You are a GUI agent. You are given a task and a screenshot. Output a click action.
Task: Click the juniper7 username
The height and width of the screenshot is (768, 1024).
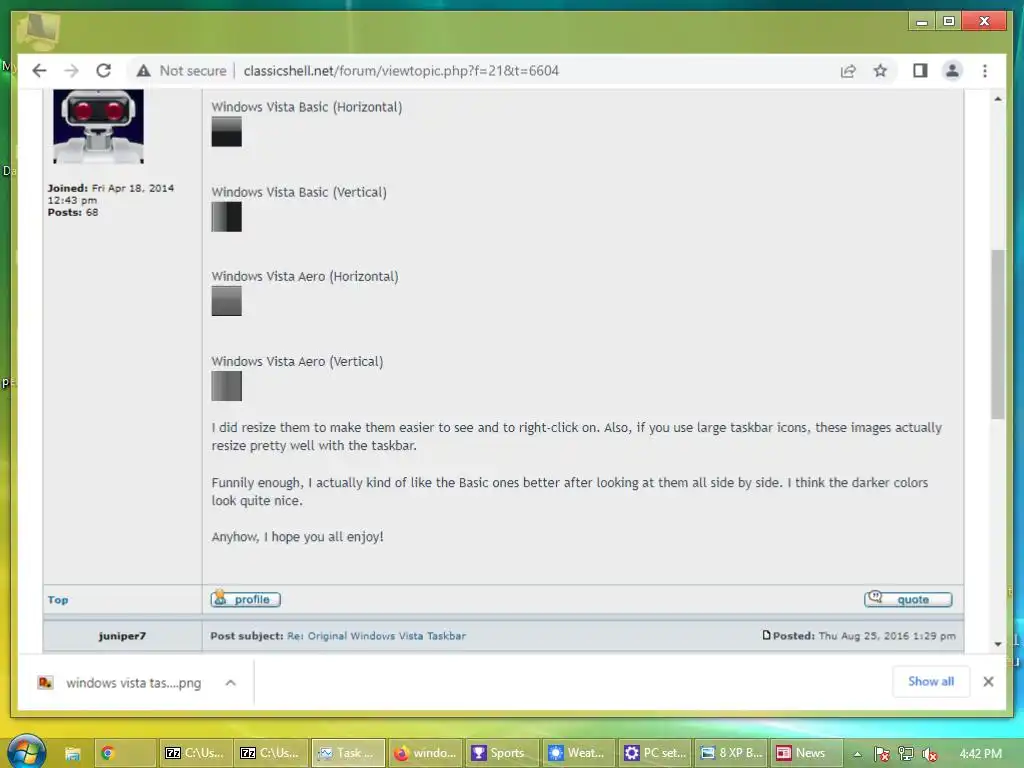(x=122, y=635)
